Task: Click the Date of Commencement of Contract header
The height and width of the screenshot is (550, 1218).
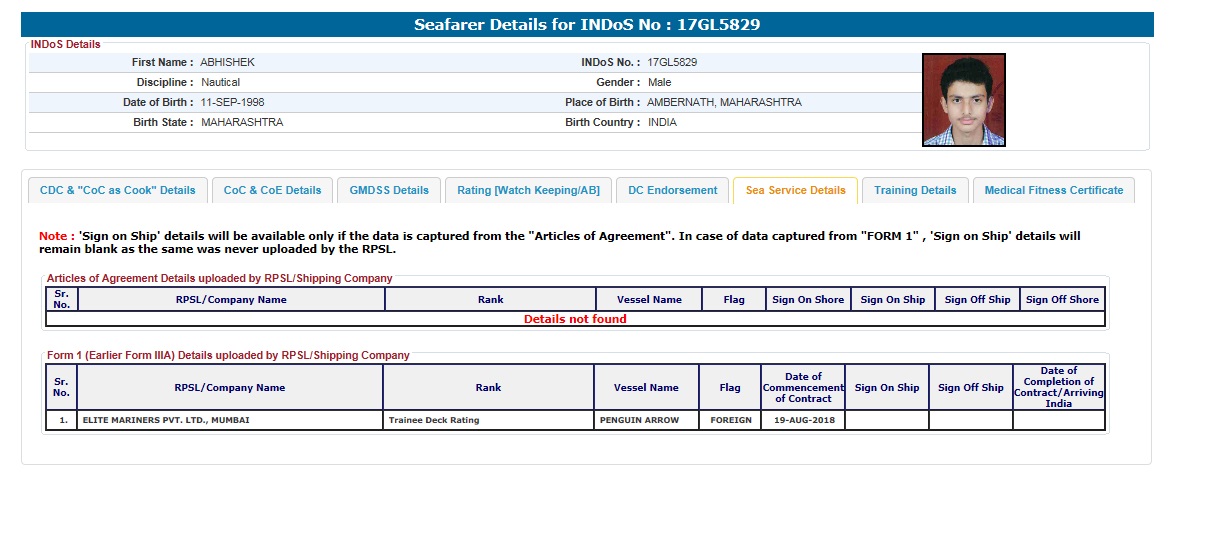Action: click(x=802, y=387)
